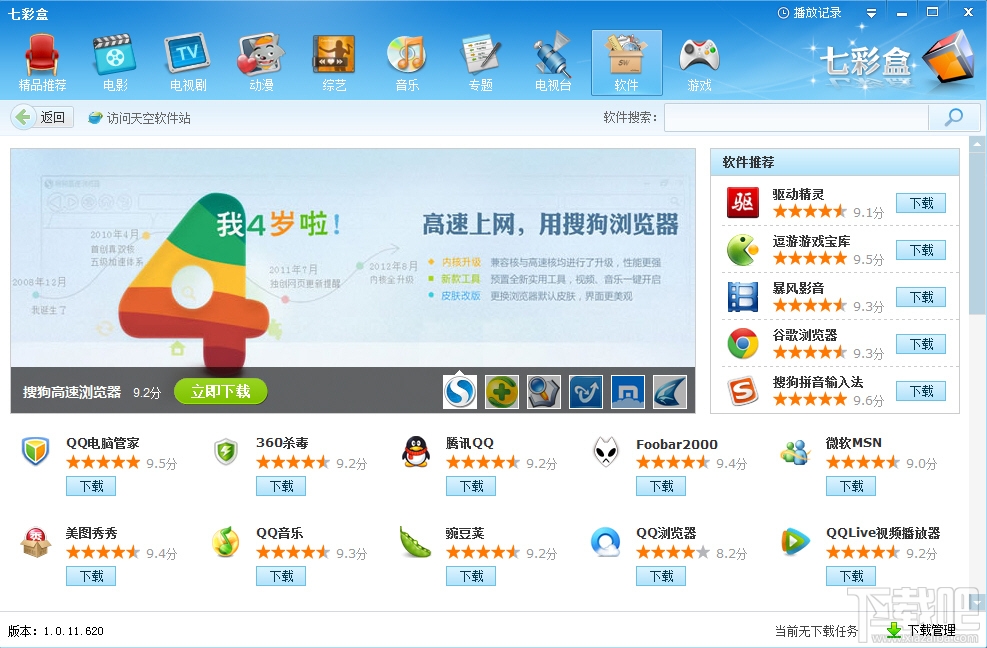The image size is (987, 648).
Task: Select the Maxthon banner thumbnail
Action: coord(628,392)
